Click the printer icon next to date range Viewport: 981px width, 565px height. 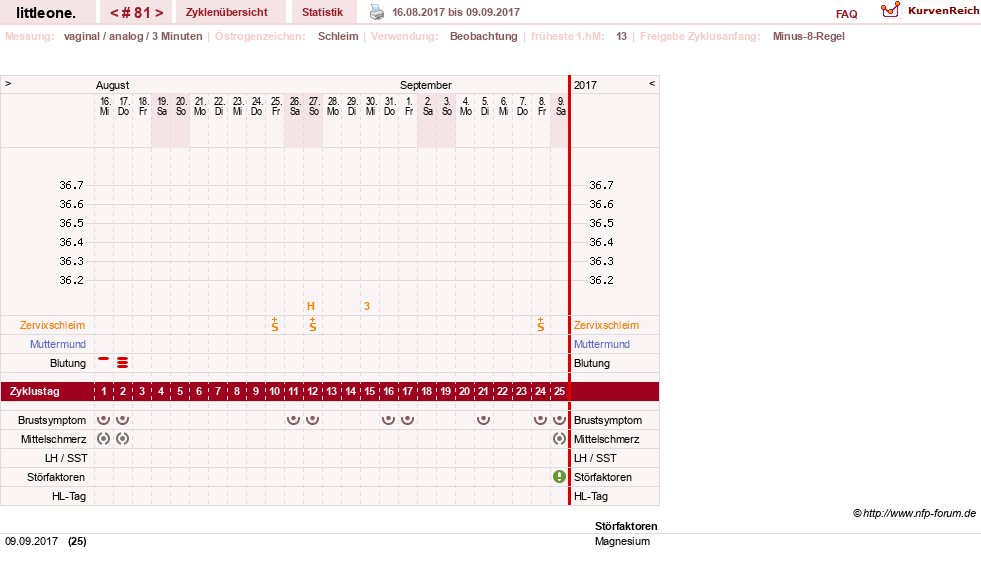point(377,12)
